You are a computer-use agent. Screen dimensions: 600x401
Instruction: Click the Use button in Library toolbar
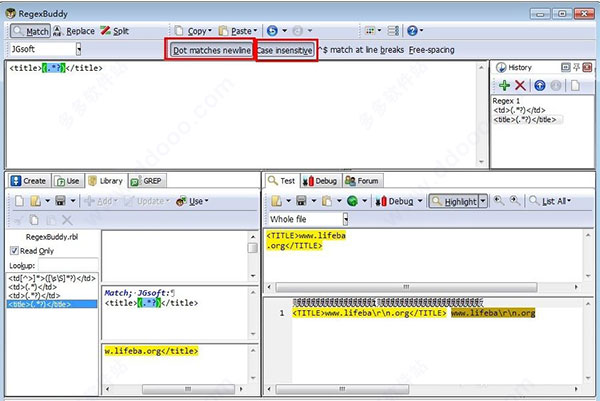[x=192, y=201]
